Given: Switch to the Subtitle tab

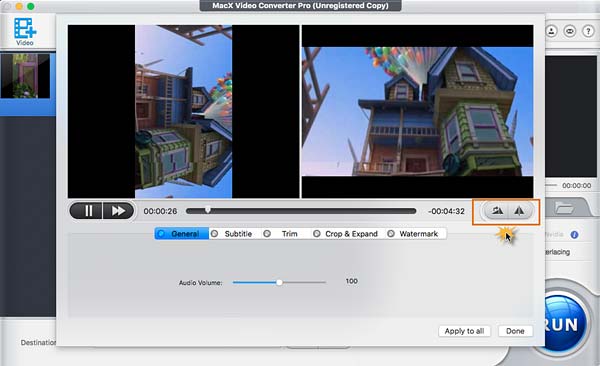Looking at the screenshot, I should (232, 234).
